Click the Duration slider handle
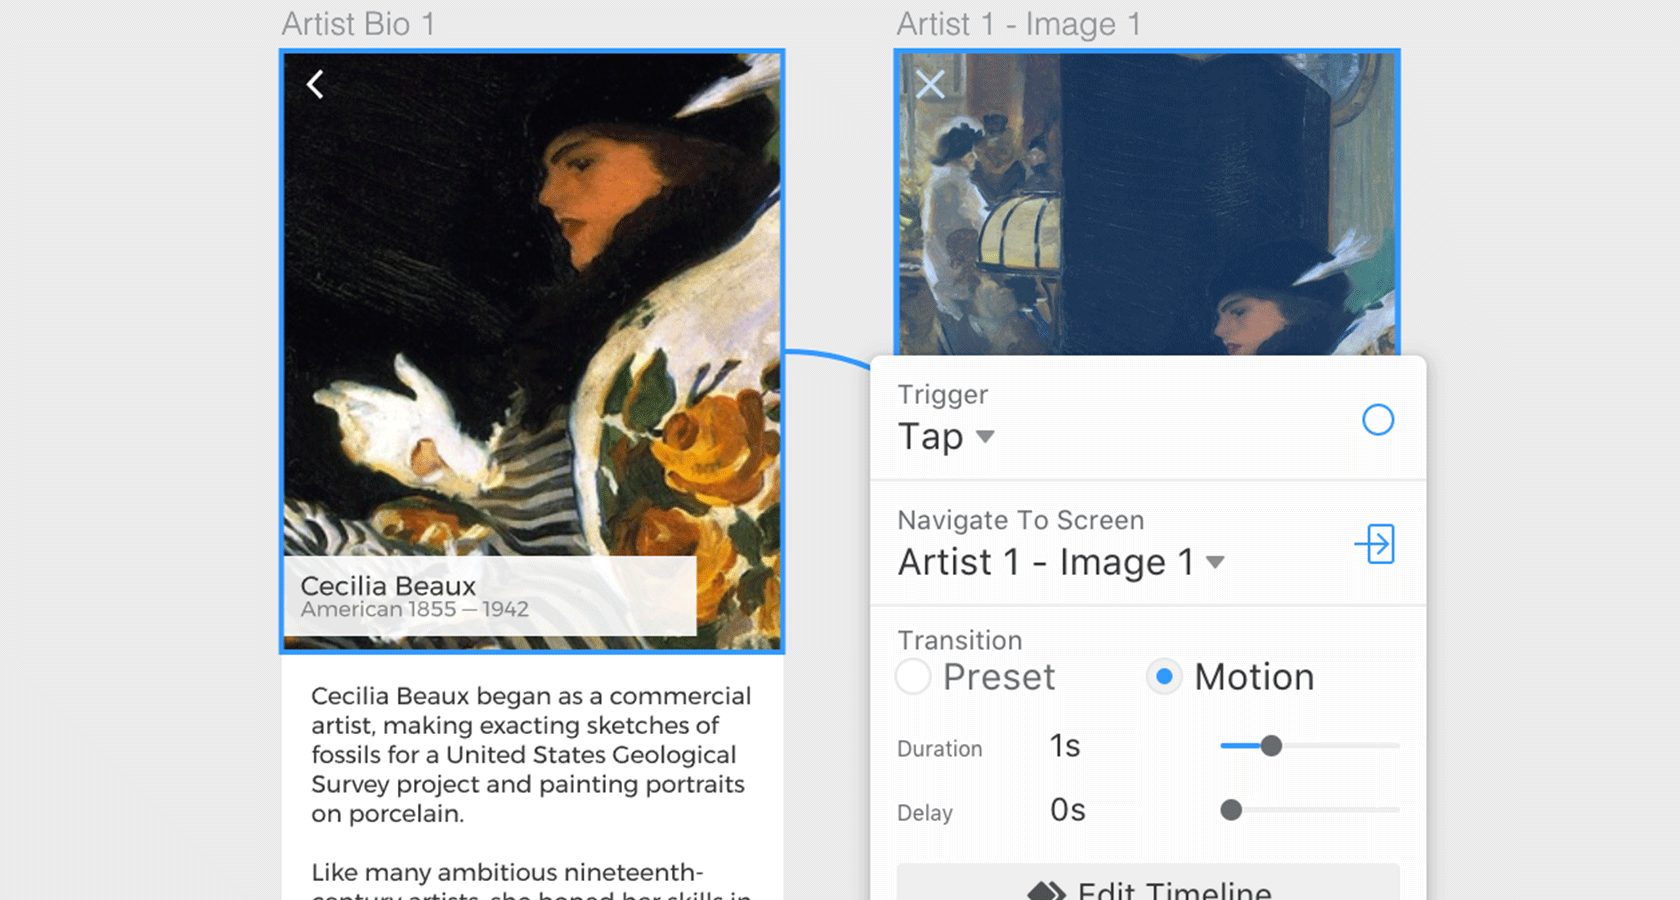 point(1271,746)
